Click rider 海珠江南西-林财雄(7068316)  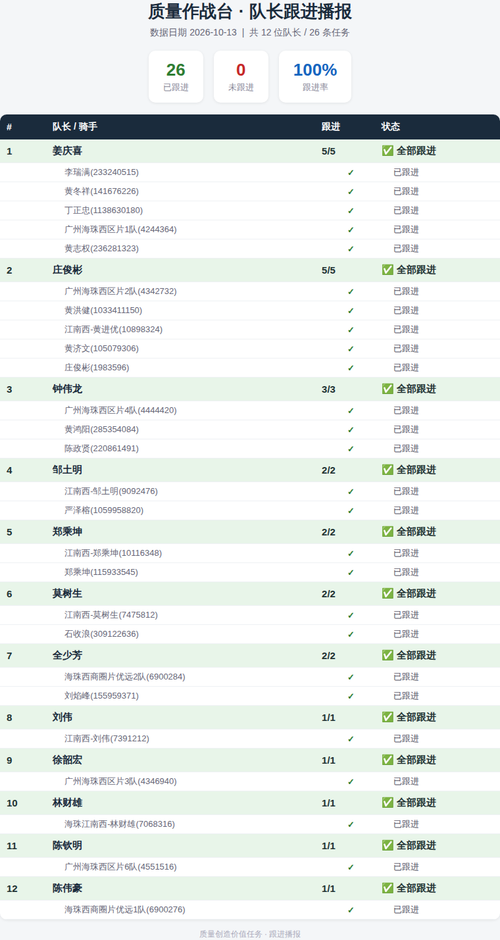[120, 824]
